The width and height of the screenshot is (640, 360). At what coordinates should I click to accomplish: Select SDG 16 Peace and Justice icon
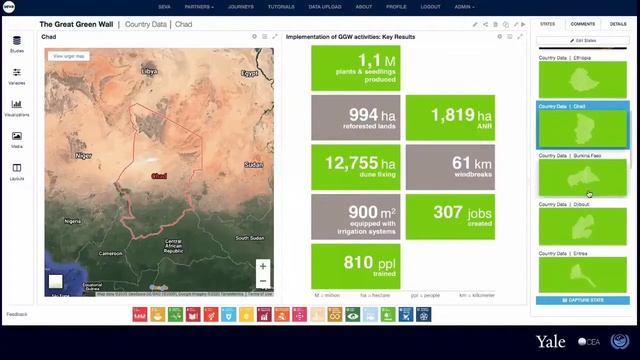406,314
